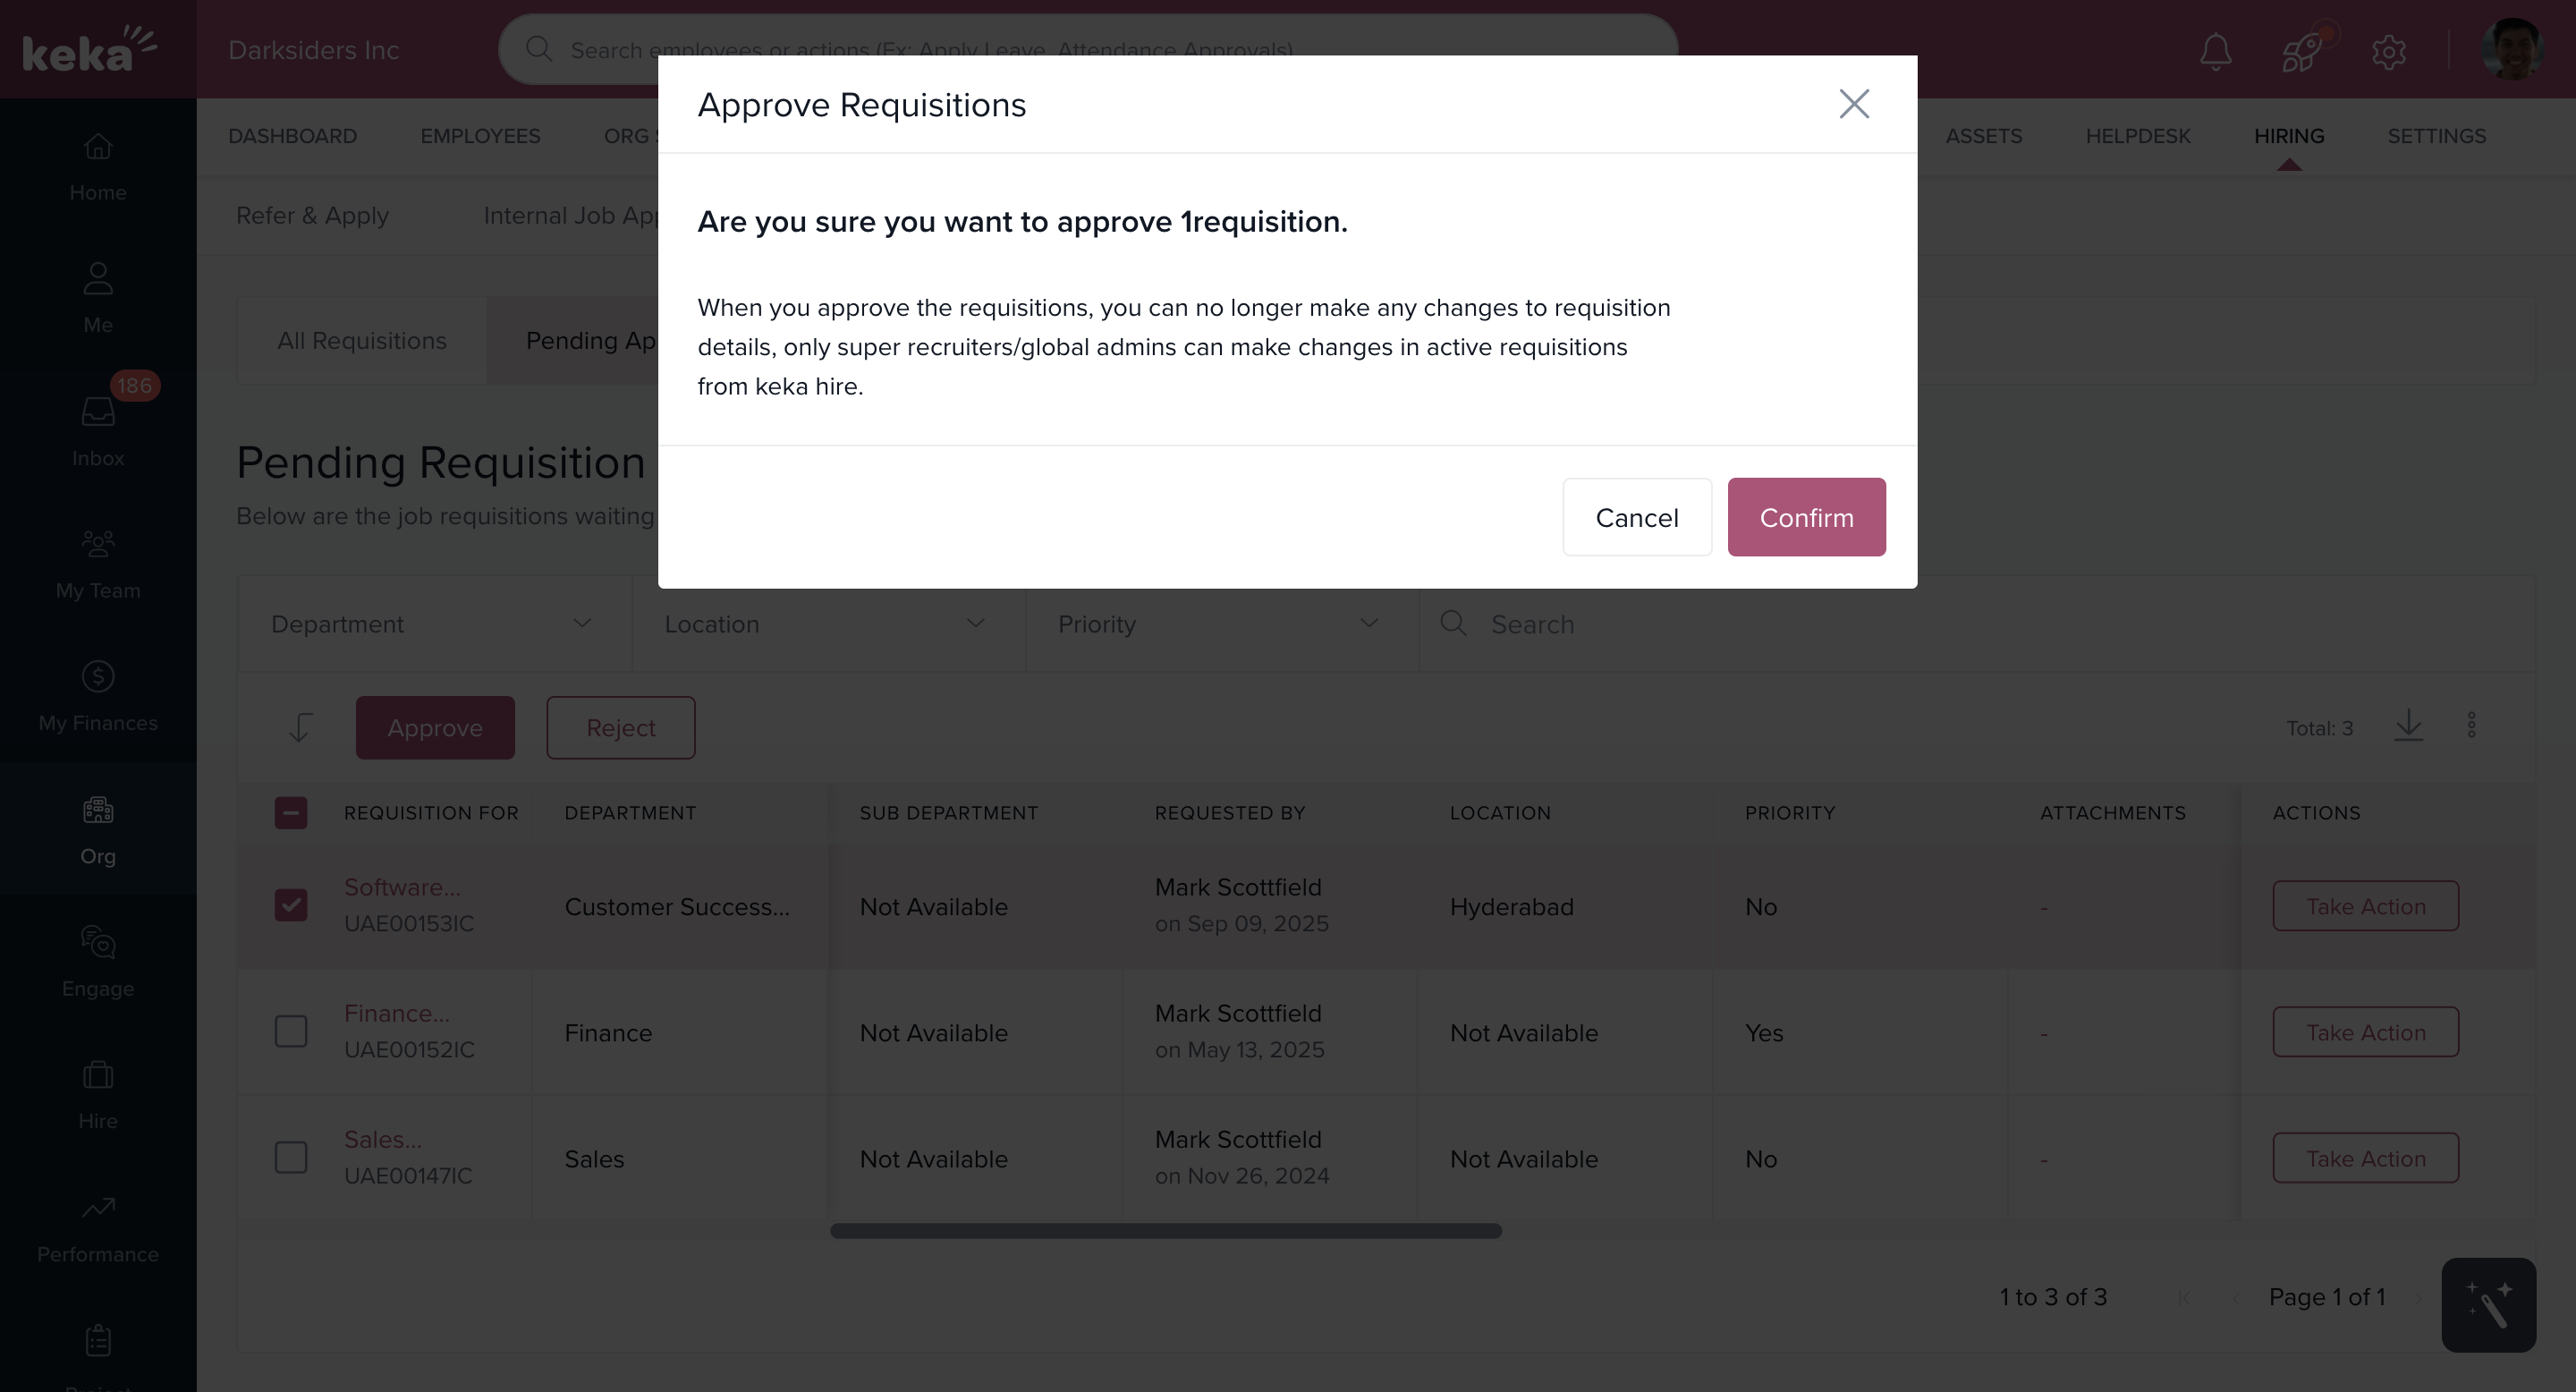Open the Location filter dropdown

[827, 624]
